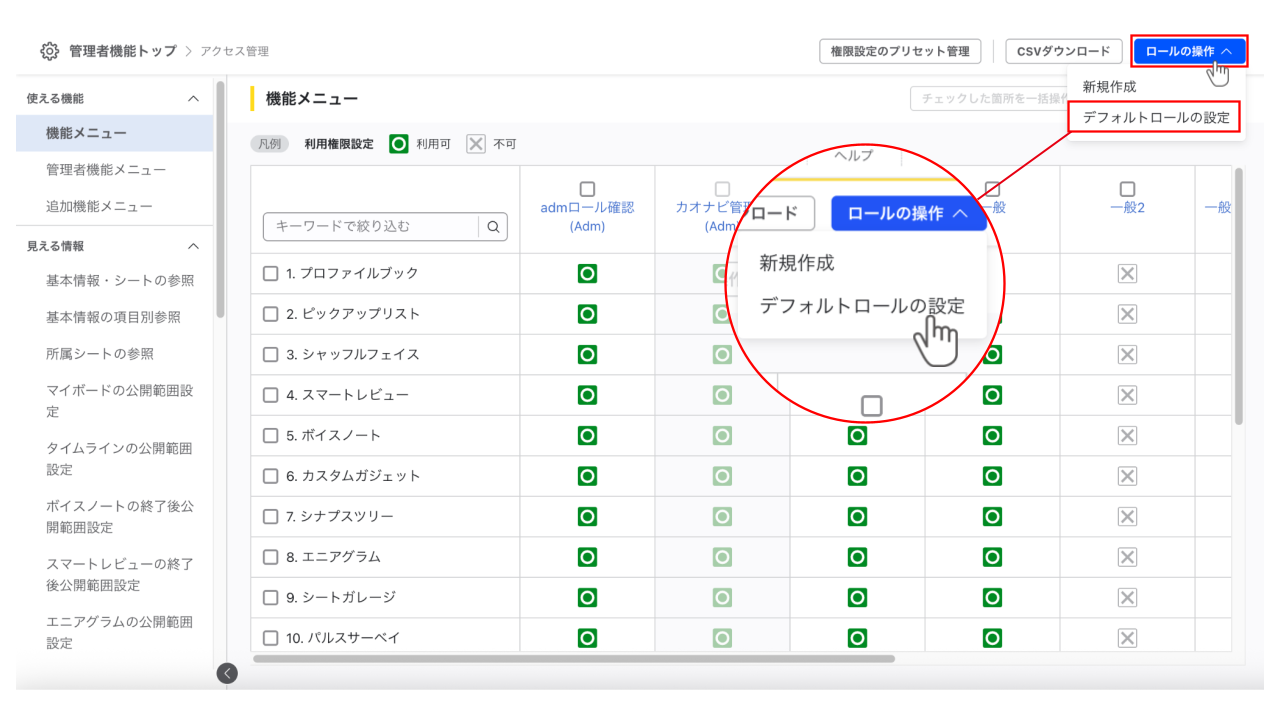Toggle adm permission icon for シャッフルフェイス row

coord(587,354)
